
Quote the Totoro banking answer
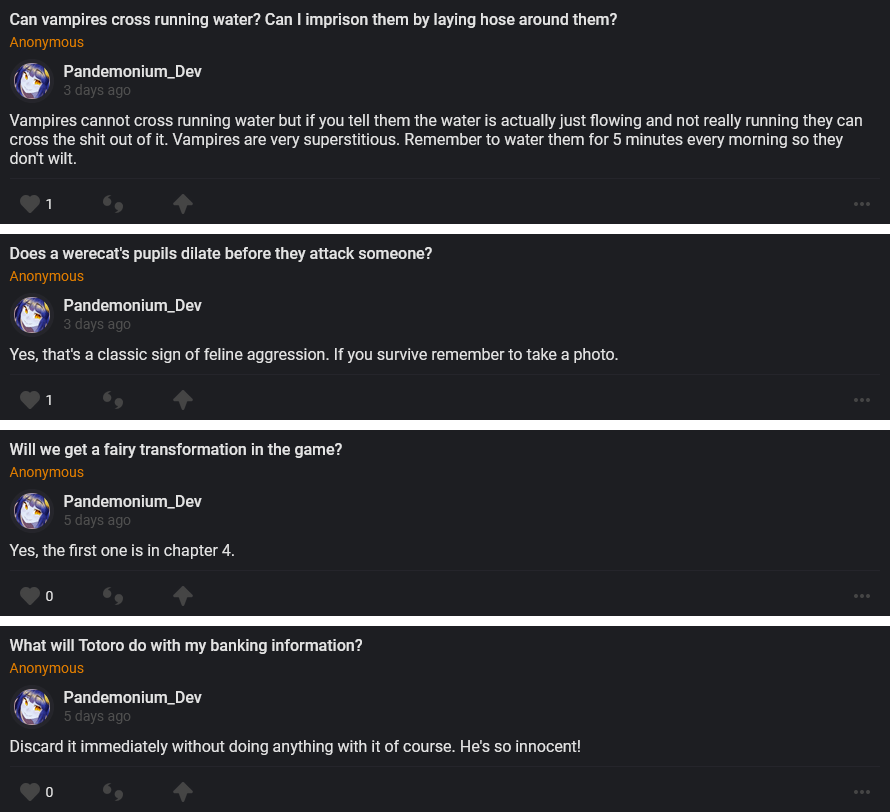113,792
